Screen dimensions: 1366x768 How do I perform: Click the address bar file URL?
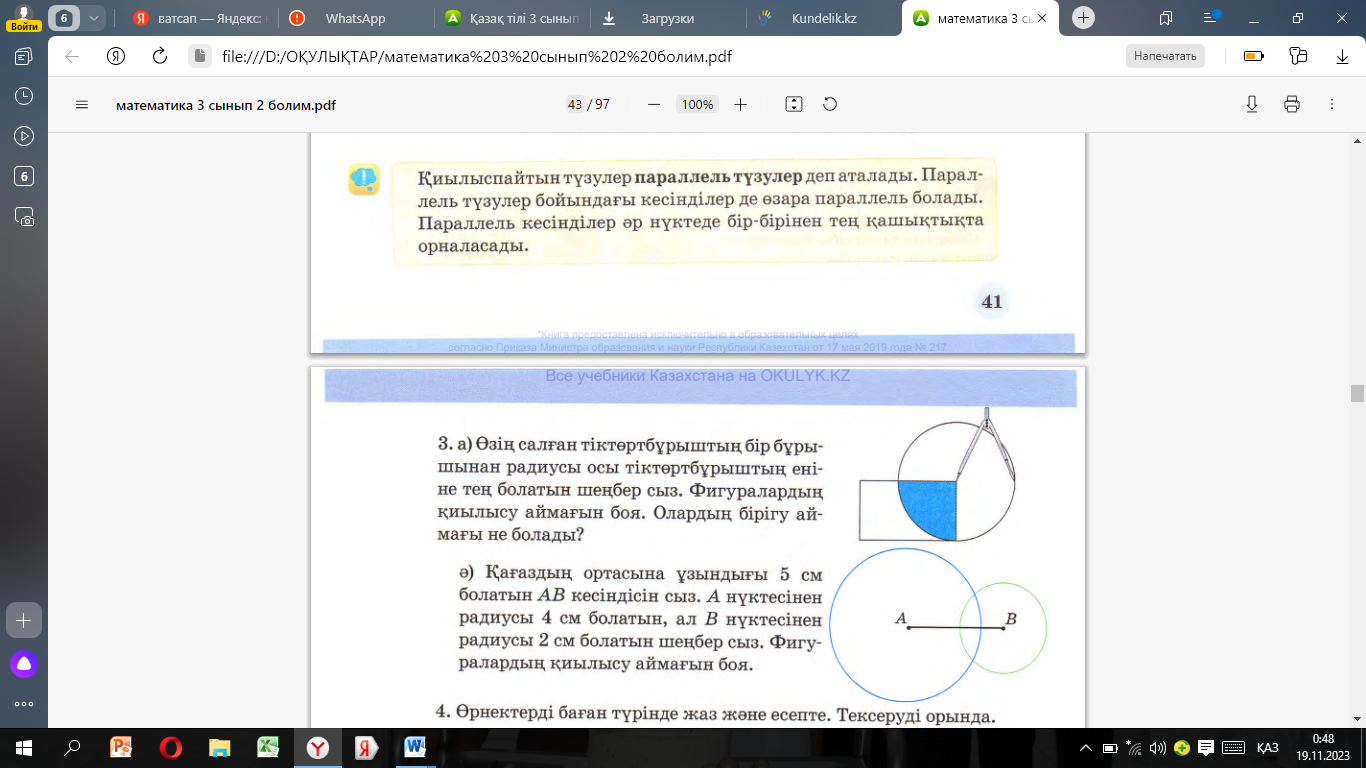[477, 56]
